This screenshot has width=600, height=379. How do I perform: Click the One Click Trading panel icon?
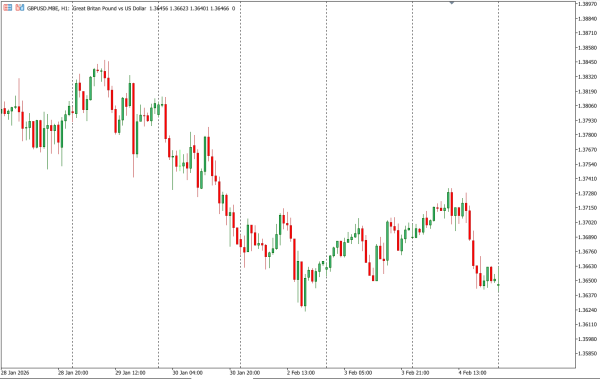point(7,8)
